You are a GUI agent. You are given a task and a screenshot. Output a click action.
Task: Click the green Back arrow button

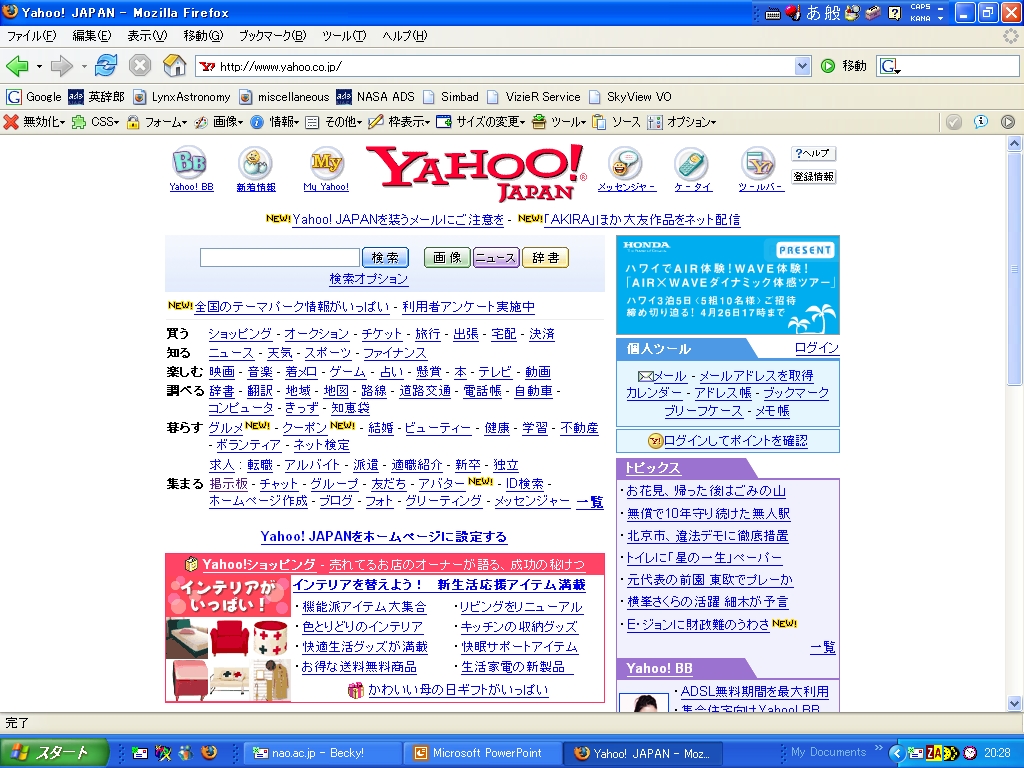click(17, 66)
